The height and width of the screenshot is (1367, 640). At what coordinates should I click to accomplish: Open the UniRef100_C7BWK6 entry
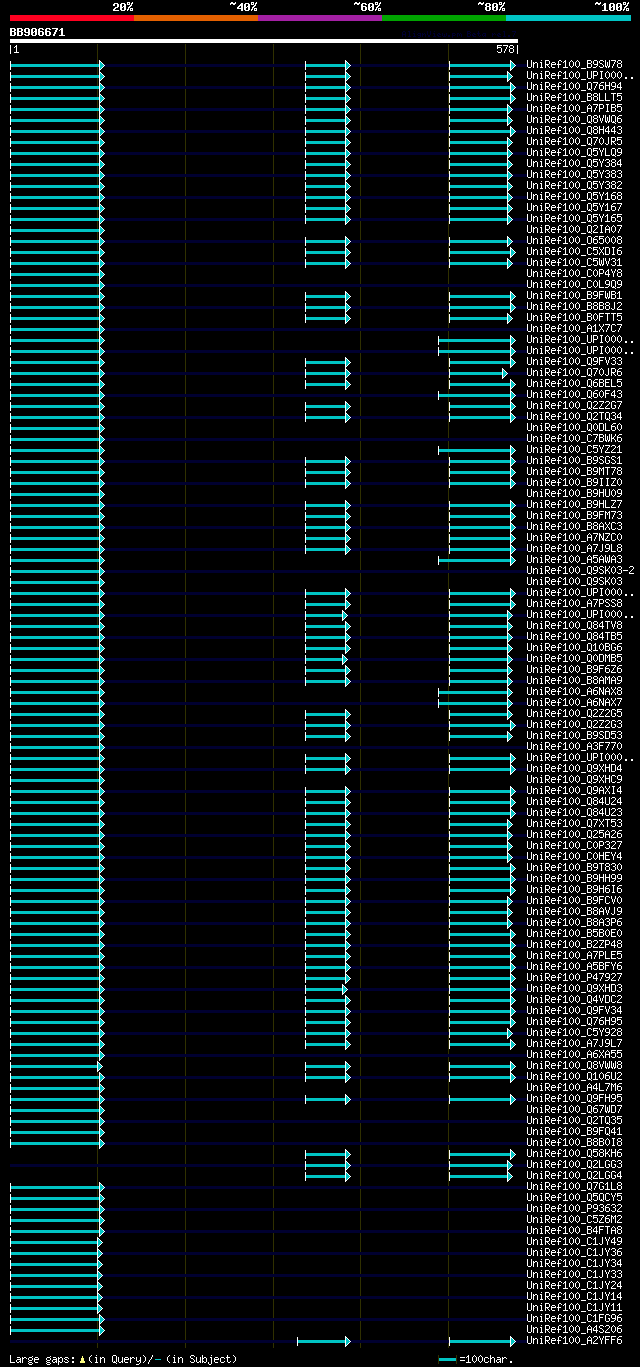pyautogui.click(x=574, y=439)
